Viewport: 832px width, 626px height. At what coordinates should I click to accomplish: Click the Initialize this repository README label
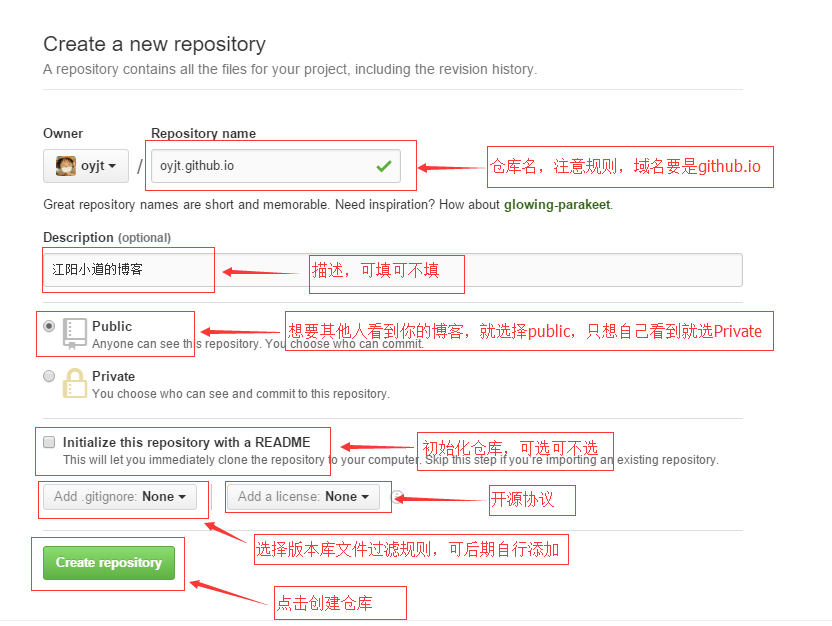[186, 442]
